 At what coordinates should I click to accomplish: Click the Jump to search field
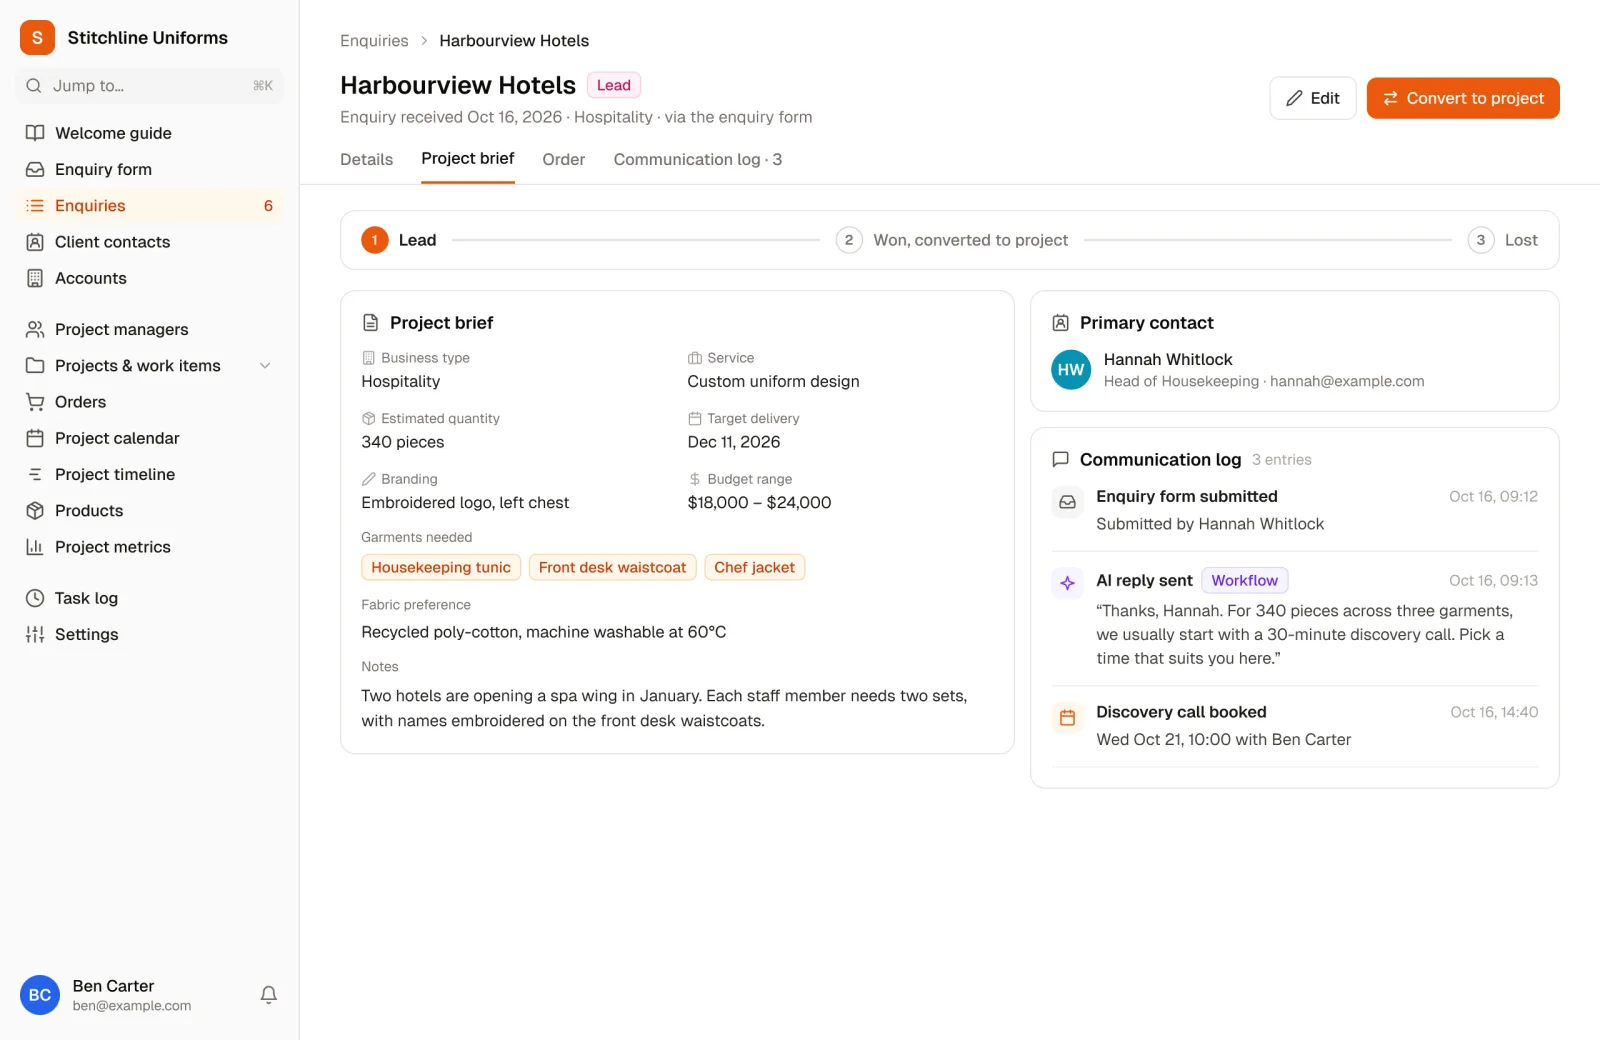(150, 86)
